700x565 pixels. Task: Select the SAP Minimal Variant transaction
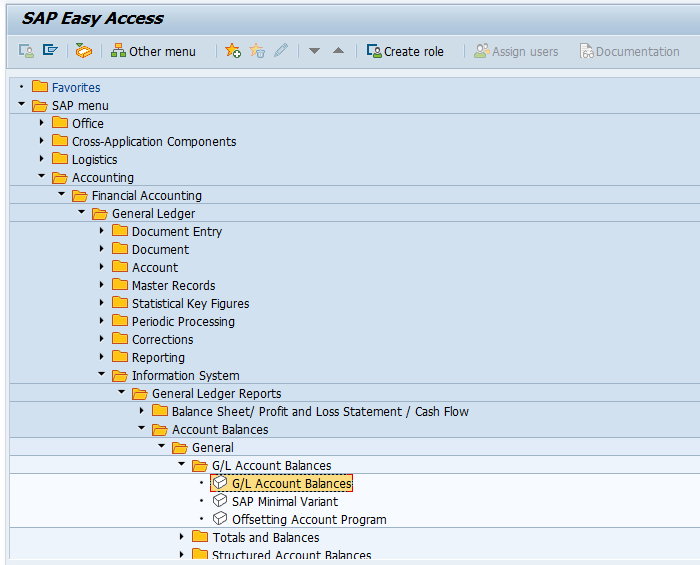point(275,501)
